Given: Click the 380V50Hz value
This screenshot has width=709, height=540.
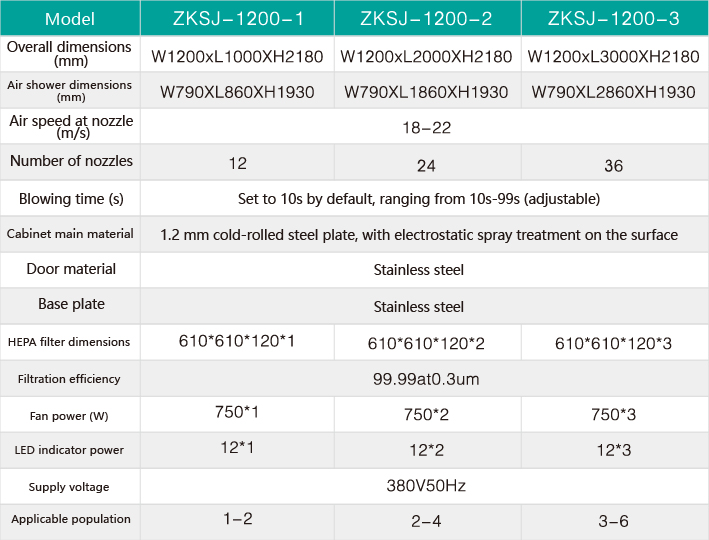Looking at the screenshot, I should pyautogui.click(x=426, y=486).
